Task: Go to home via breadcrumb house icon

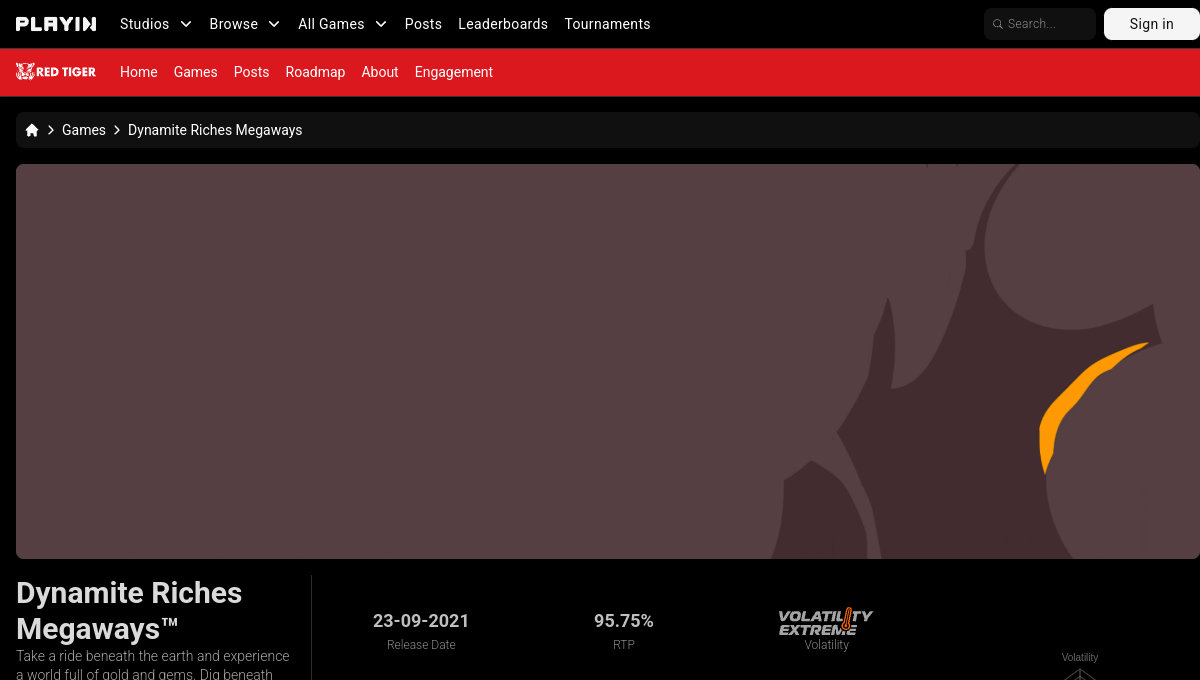Action: point(32,130)
